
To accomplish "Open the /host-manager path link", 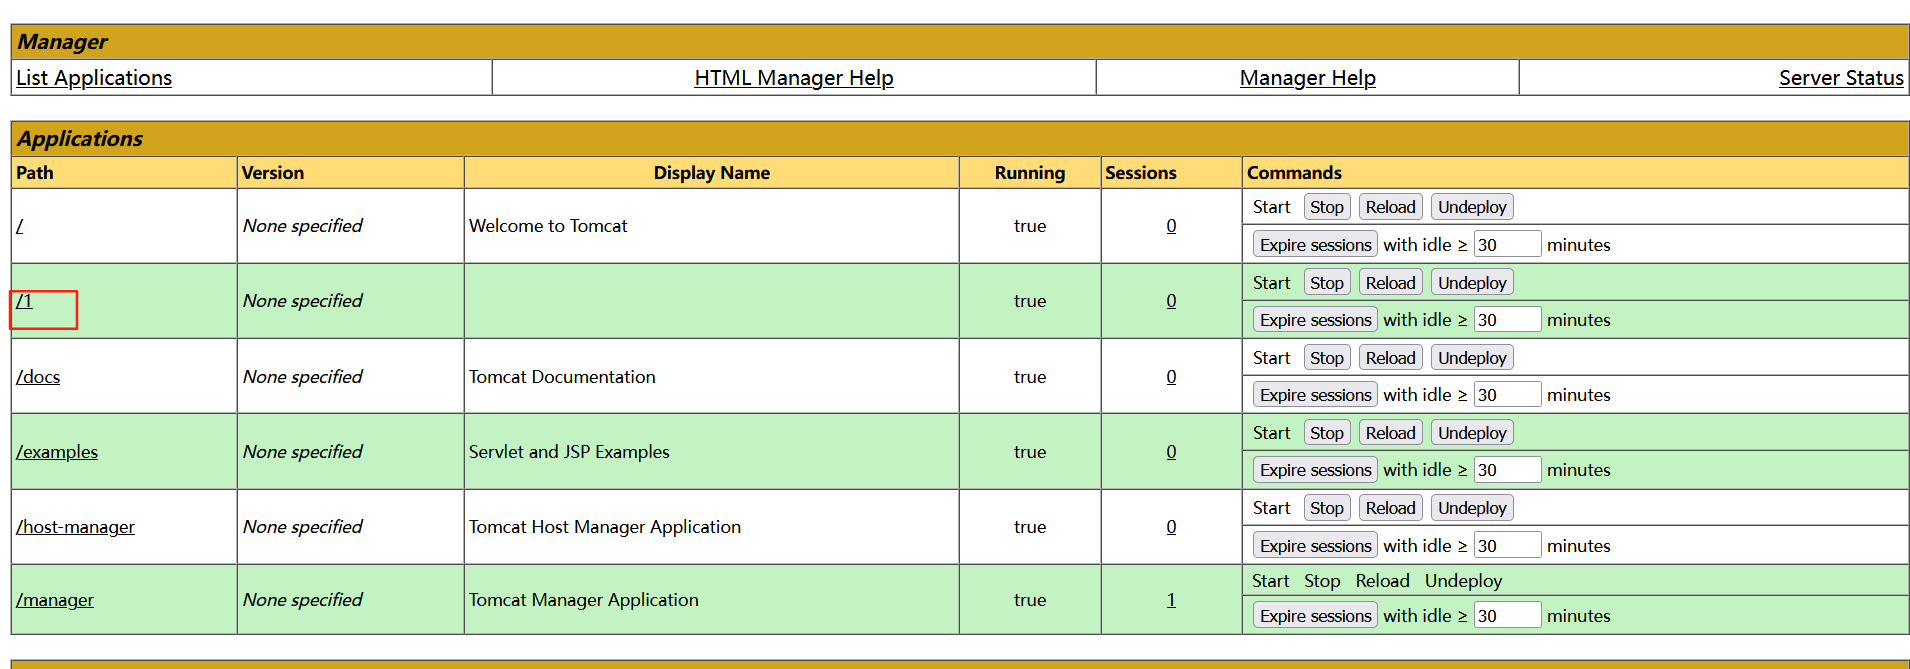I will tap(75, 527).
